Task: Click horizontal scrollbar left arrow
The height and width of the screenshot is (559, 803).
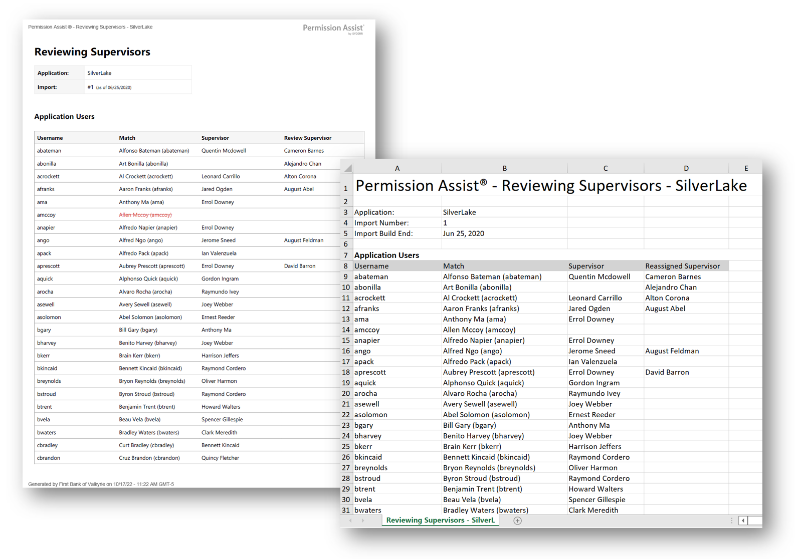Action: click(743, 520)
